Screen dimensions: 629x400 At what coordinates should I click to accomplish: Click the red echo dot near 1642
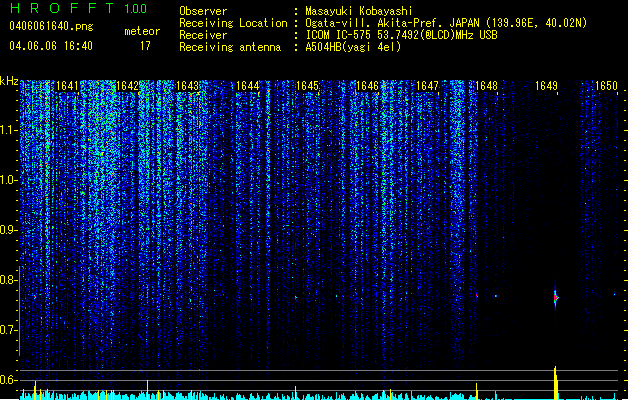[147, 295]
